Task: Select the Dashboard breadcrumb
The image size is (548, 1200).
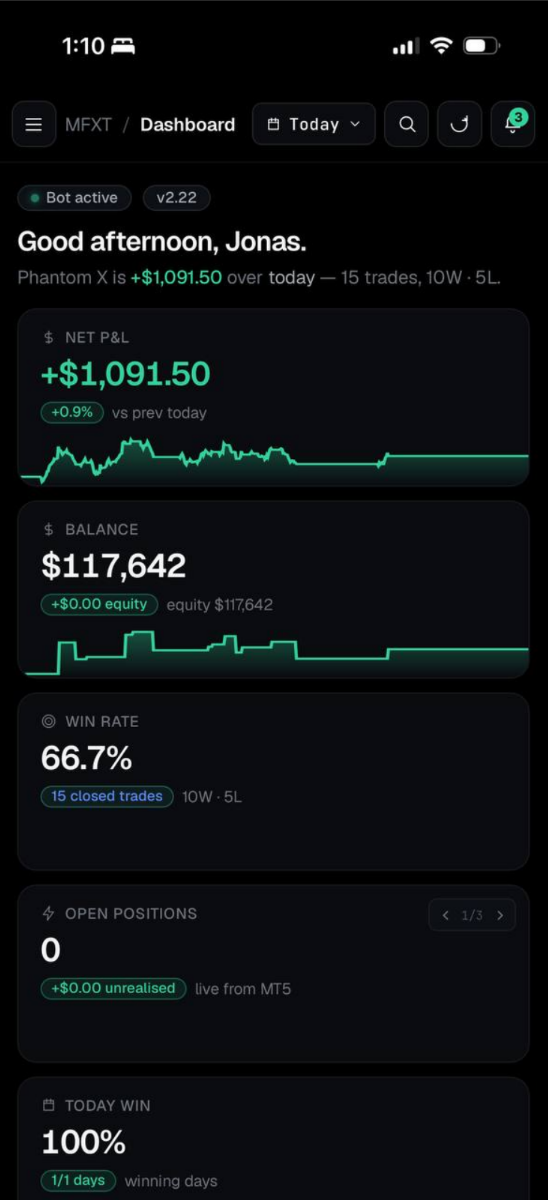Action: tap(187, 125)
